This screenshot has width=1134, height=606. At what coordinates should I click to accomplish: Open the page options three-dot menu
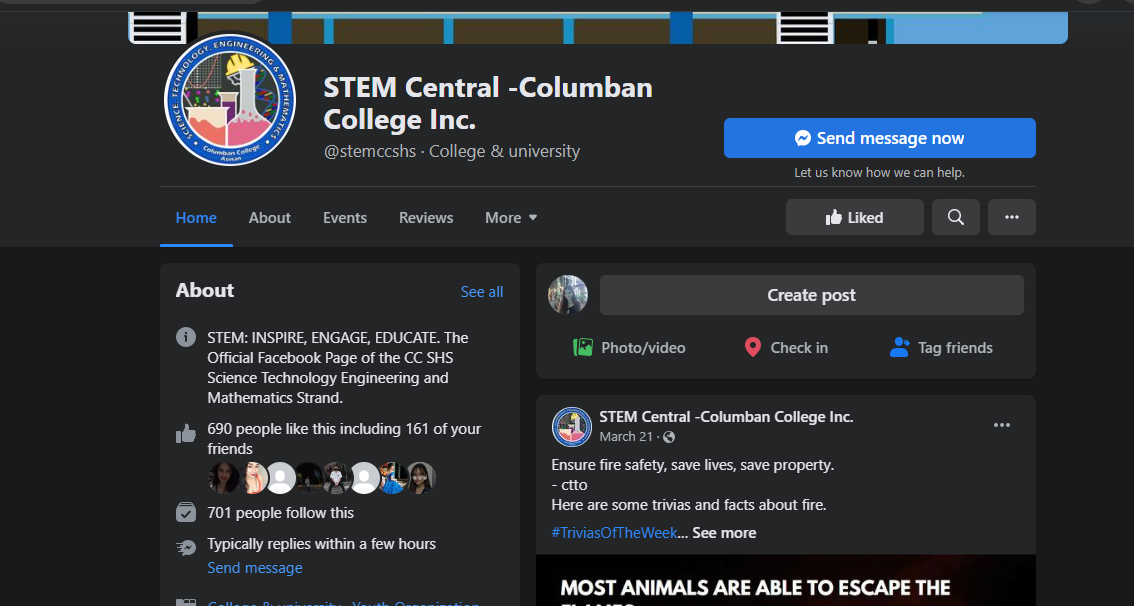pyautogui.click(x=1011, y=217)
